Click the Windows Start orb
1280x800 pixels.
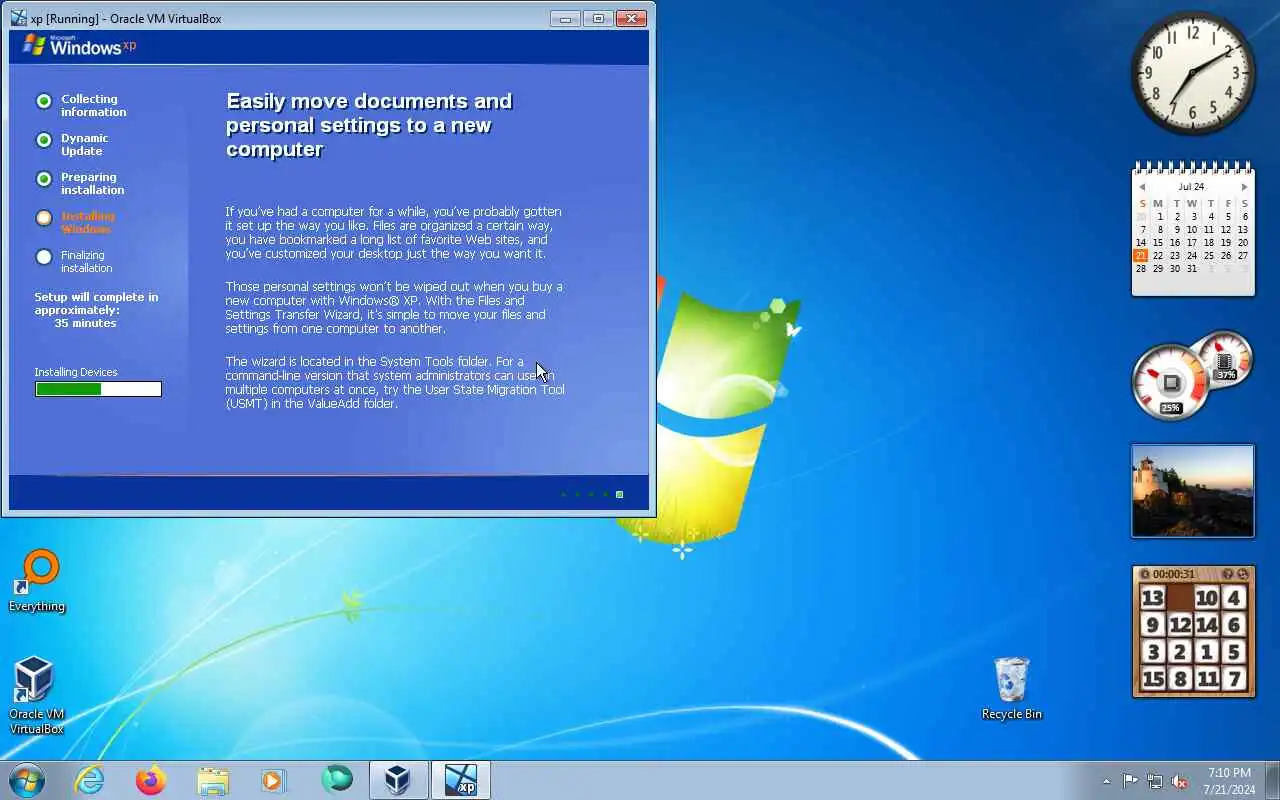(27, 780)
